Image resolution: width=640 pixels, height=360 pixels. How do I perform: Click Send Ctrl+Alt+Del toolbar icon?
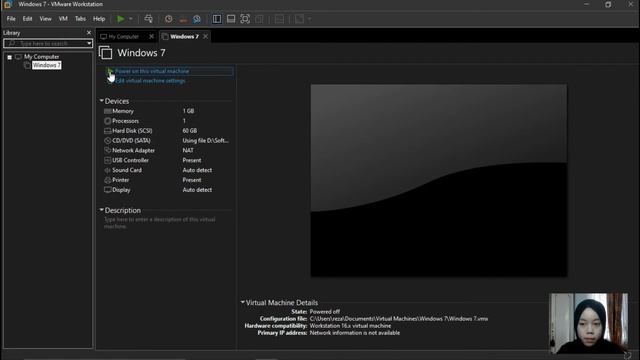tap(149, 19)
